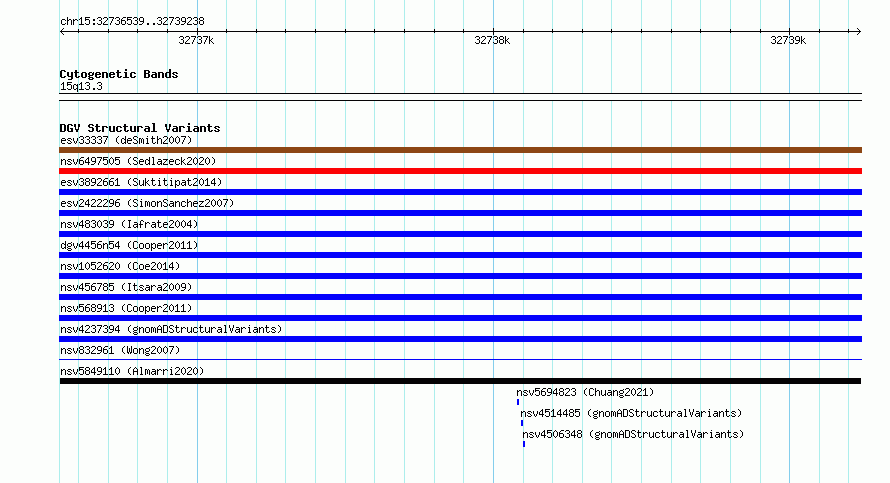Click the blue esv3892661 variant bar

click(460, 192)
